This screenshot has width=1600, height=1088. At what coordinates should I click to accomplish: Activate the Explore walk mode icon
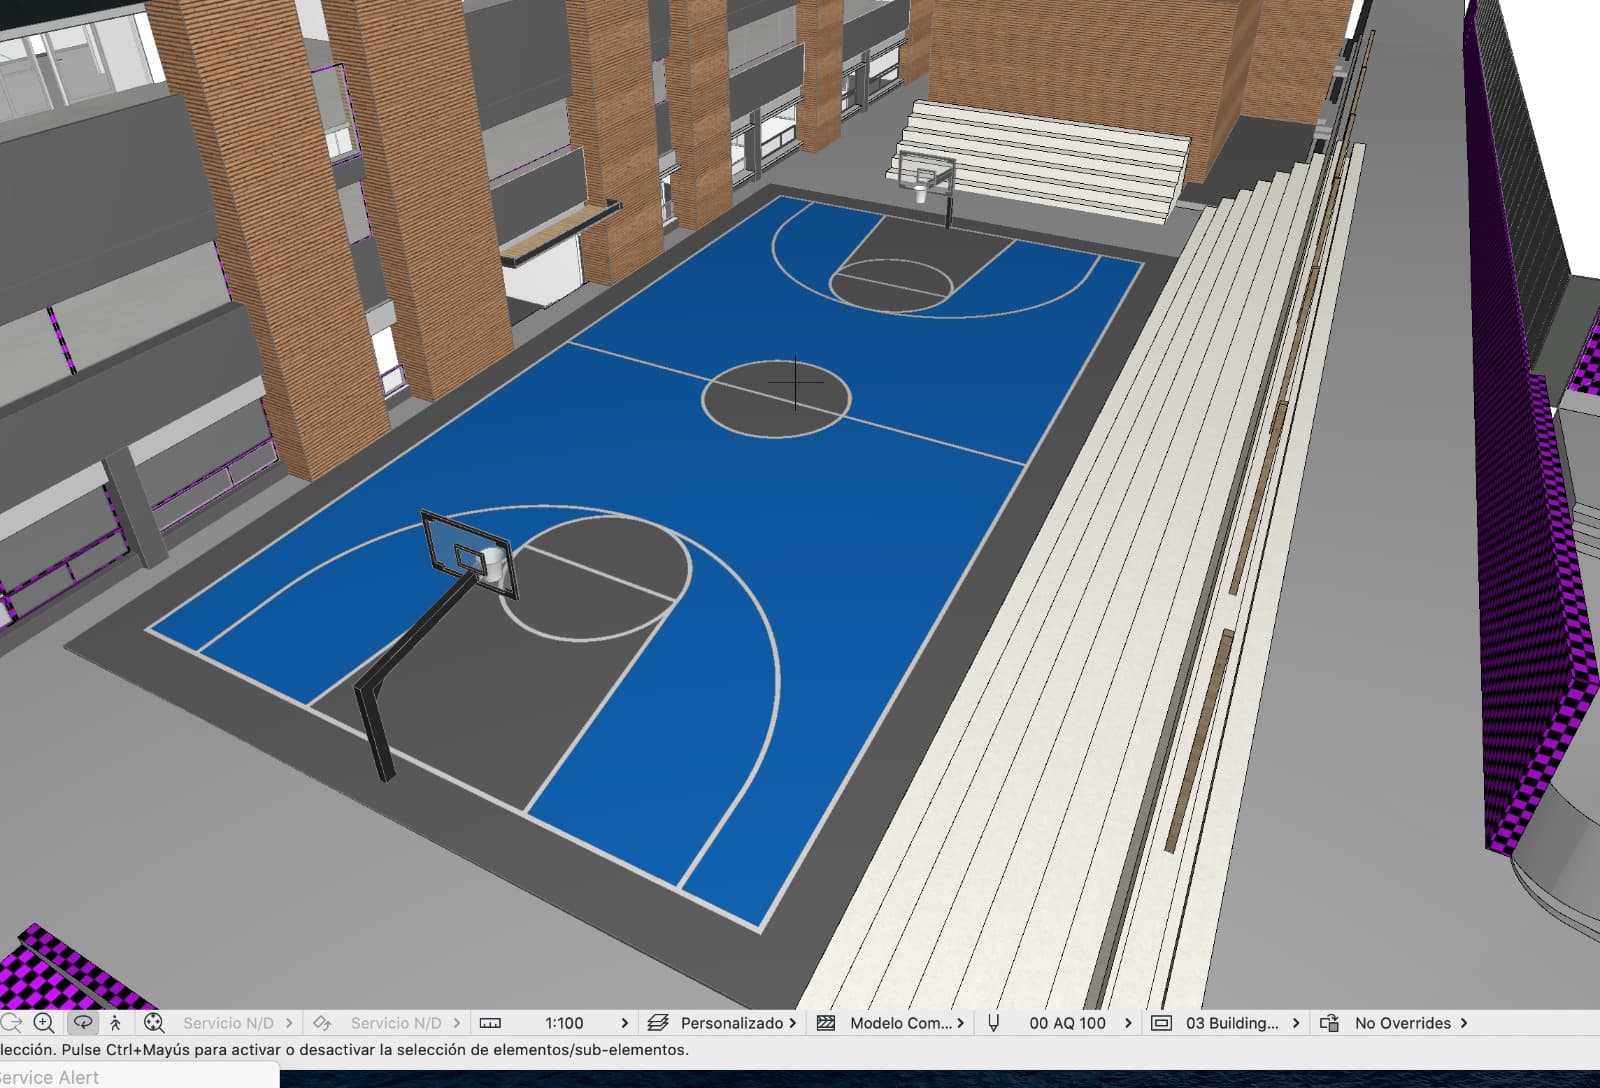click(x=116, y=1023)
